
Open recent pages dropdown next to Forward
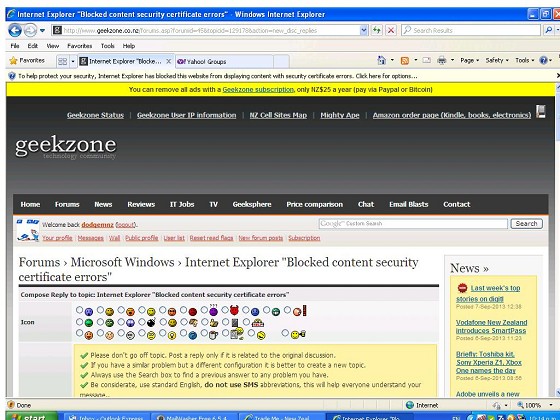[x=42, y=30]
